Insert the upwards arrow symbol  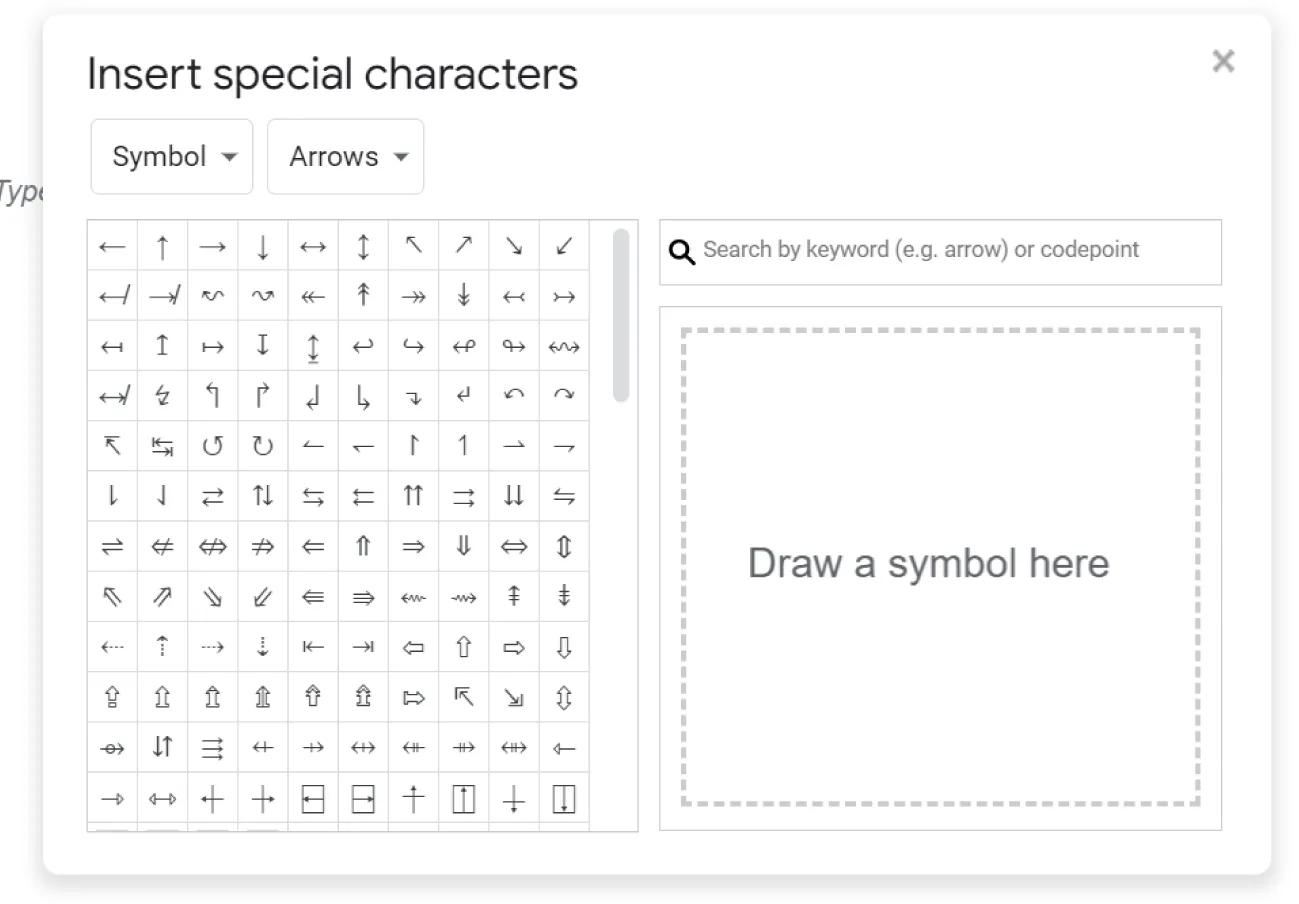click(x=162, y=245)
